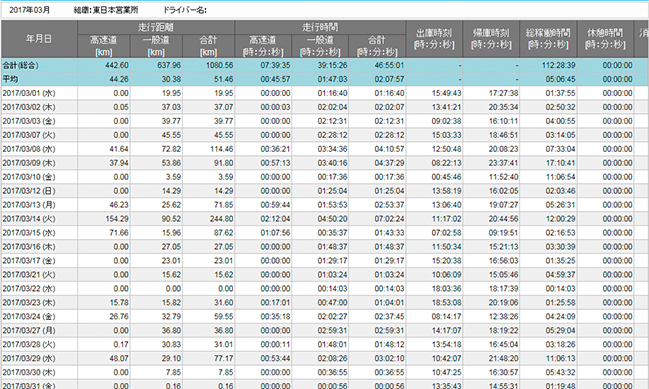Select the date row 2017/03/13 (月)
649x389 pixels.
29,205
